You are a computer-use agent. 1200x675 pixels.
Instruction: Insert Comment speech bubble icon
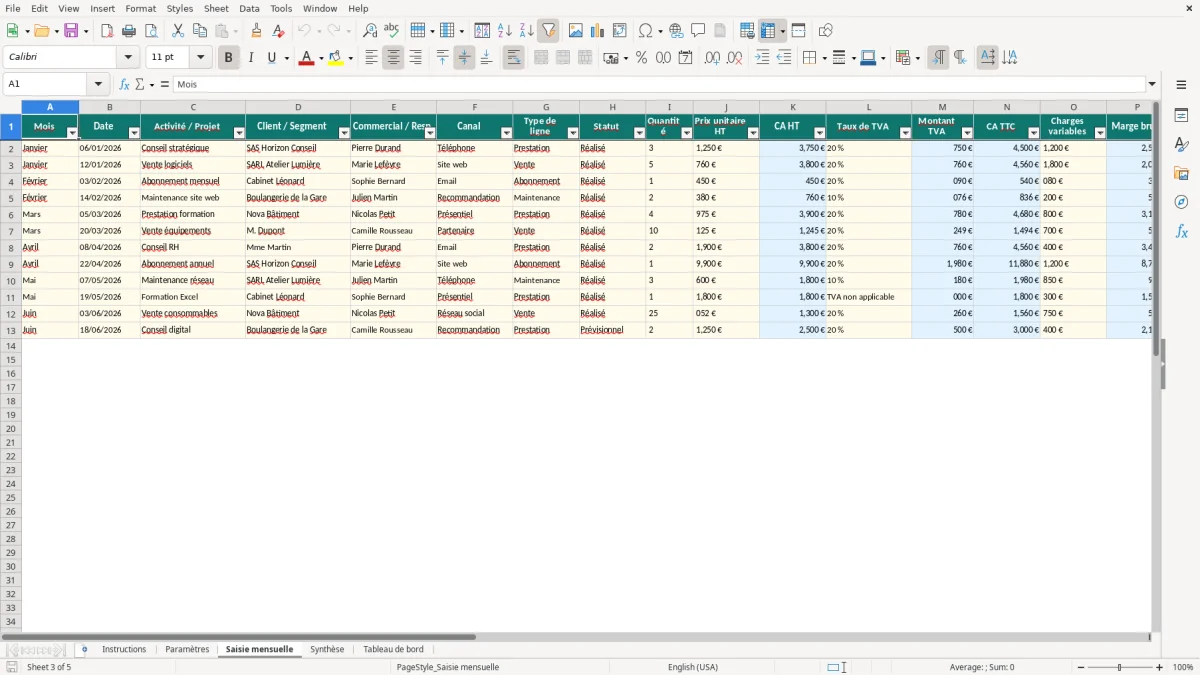pos(698,31)
